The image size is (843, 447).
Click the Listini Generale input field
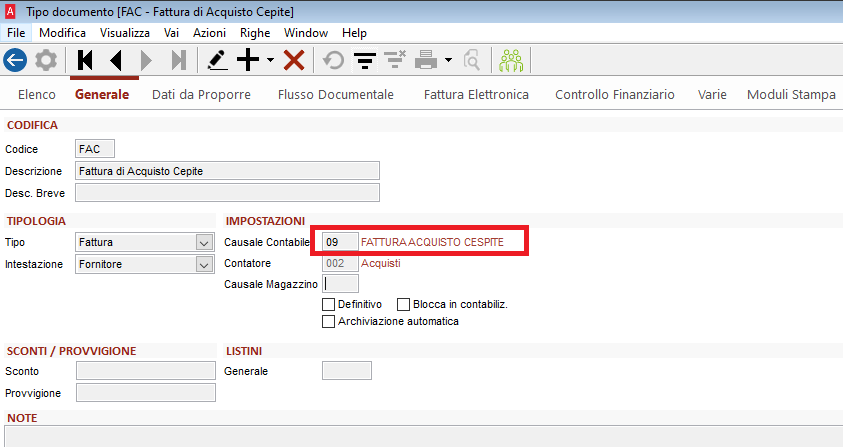(x=347, y=371)
